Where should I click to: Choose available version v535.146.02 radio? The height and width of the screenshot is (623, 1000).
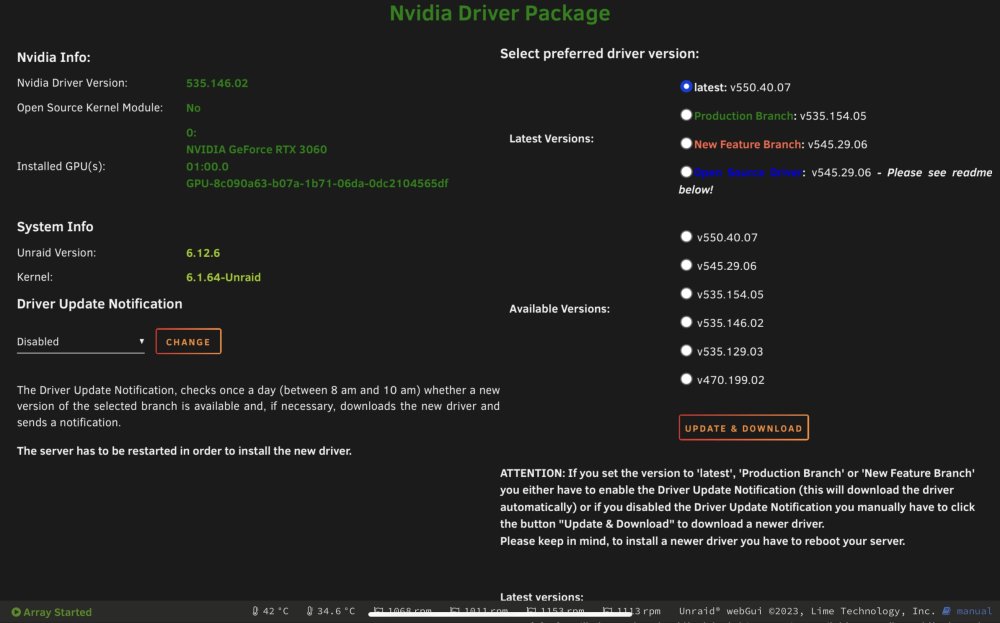[686, 322]
